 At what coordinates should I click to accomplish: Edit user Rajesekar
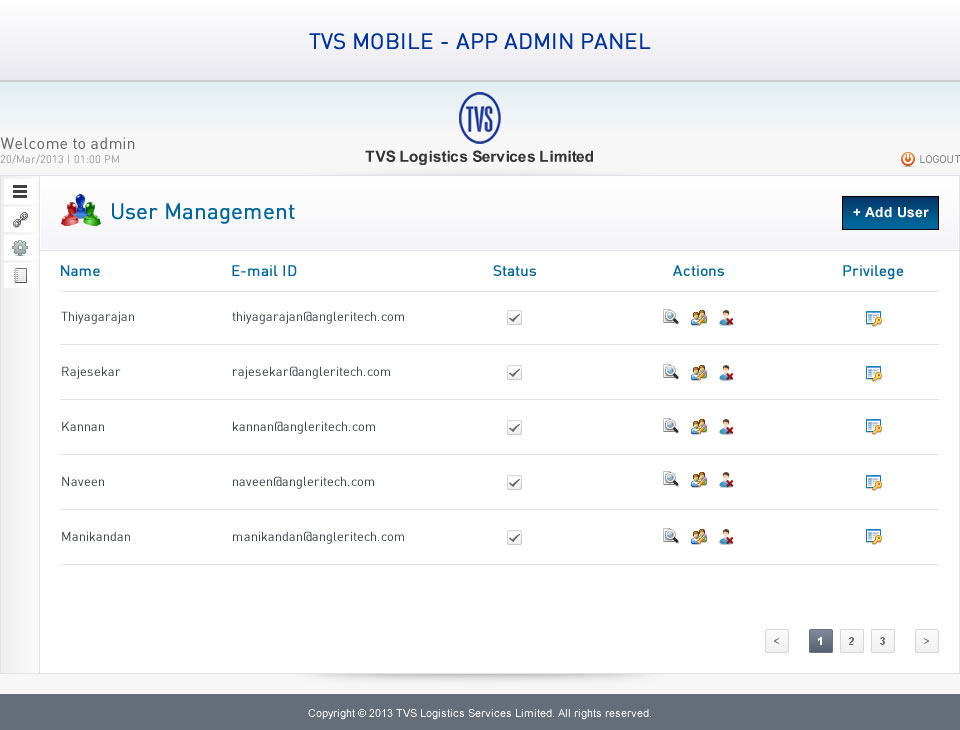click(x=699, y=372)
